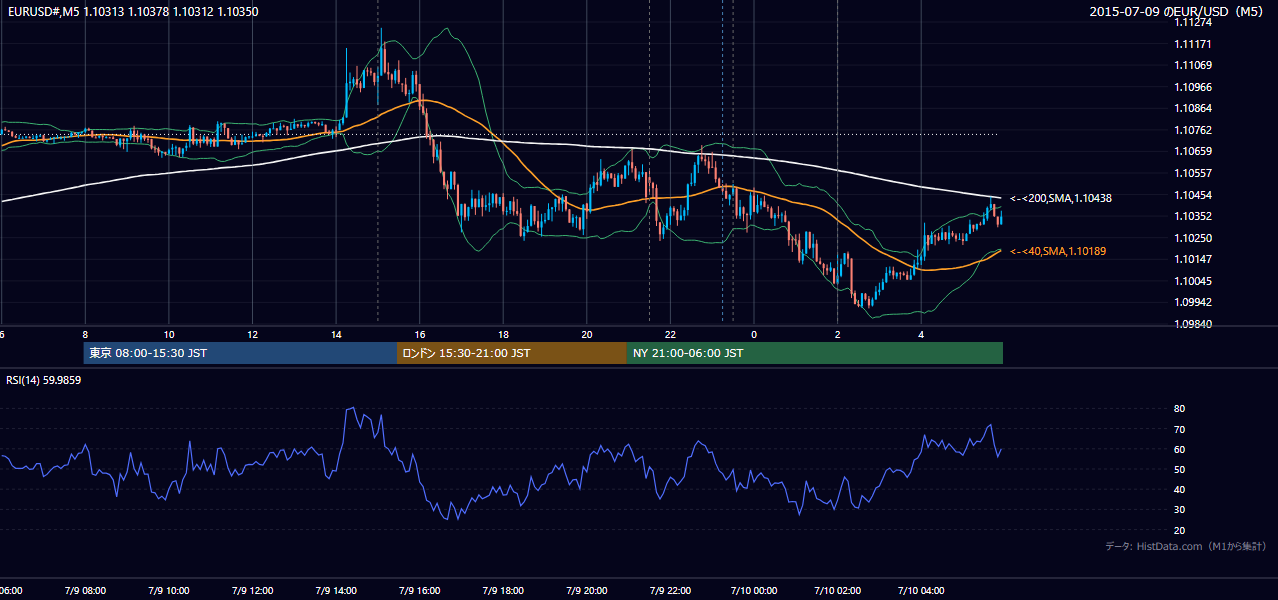
Task: Click price axis label 1.11274
Action: 1194,21
